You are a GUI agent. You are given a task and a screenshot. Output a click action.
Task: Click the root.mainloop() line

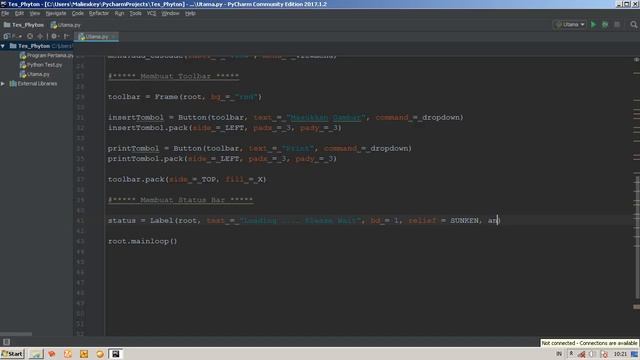(x=142, y=241)
